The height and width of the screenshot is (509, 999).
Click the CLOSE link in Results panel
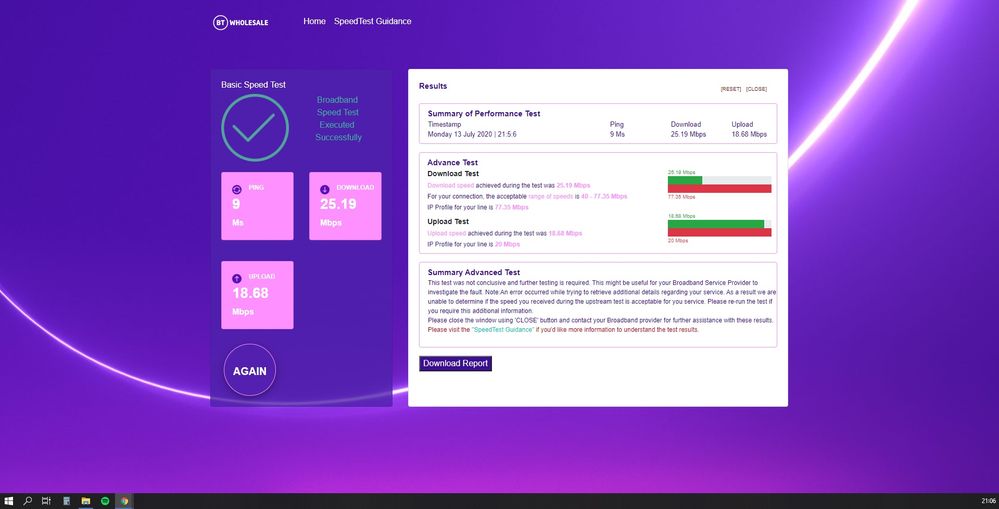756,89
